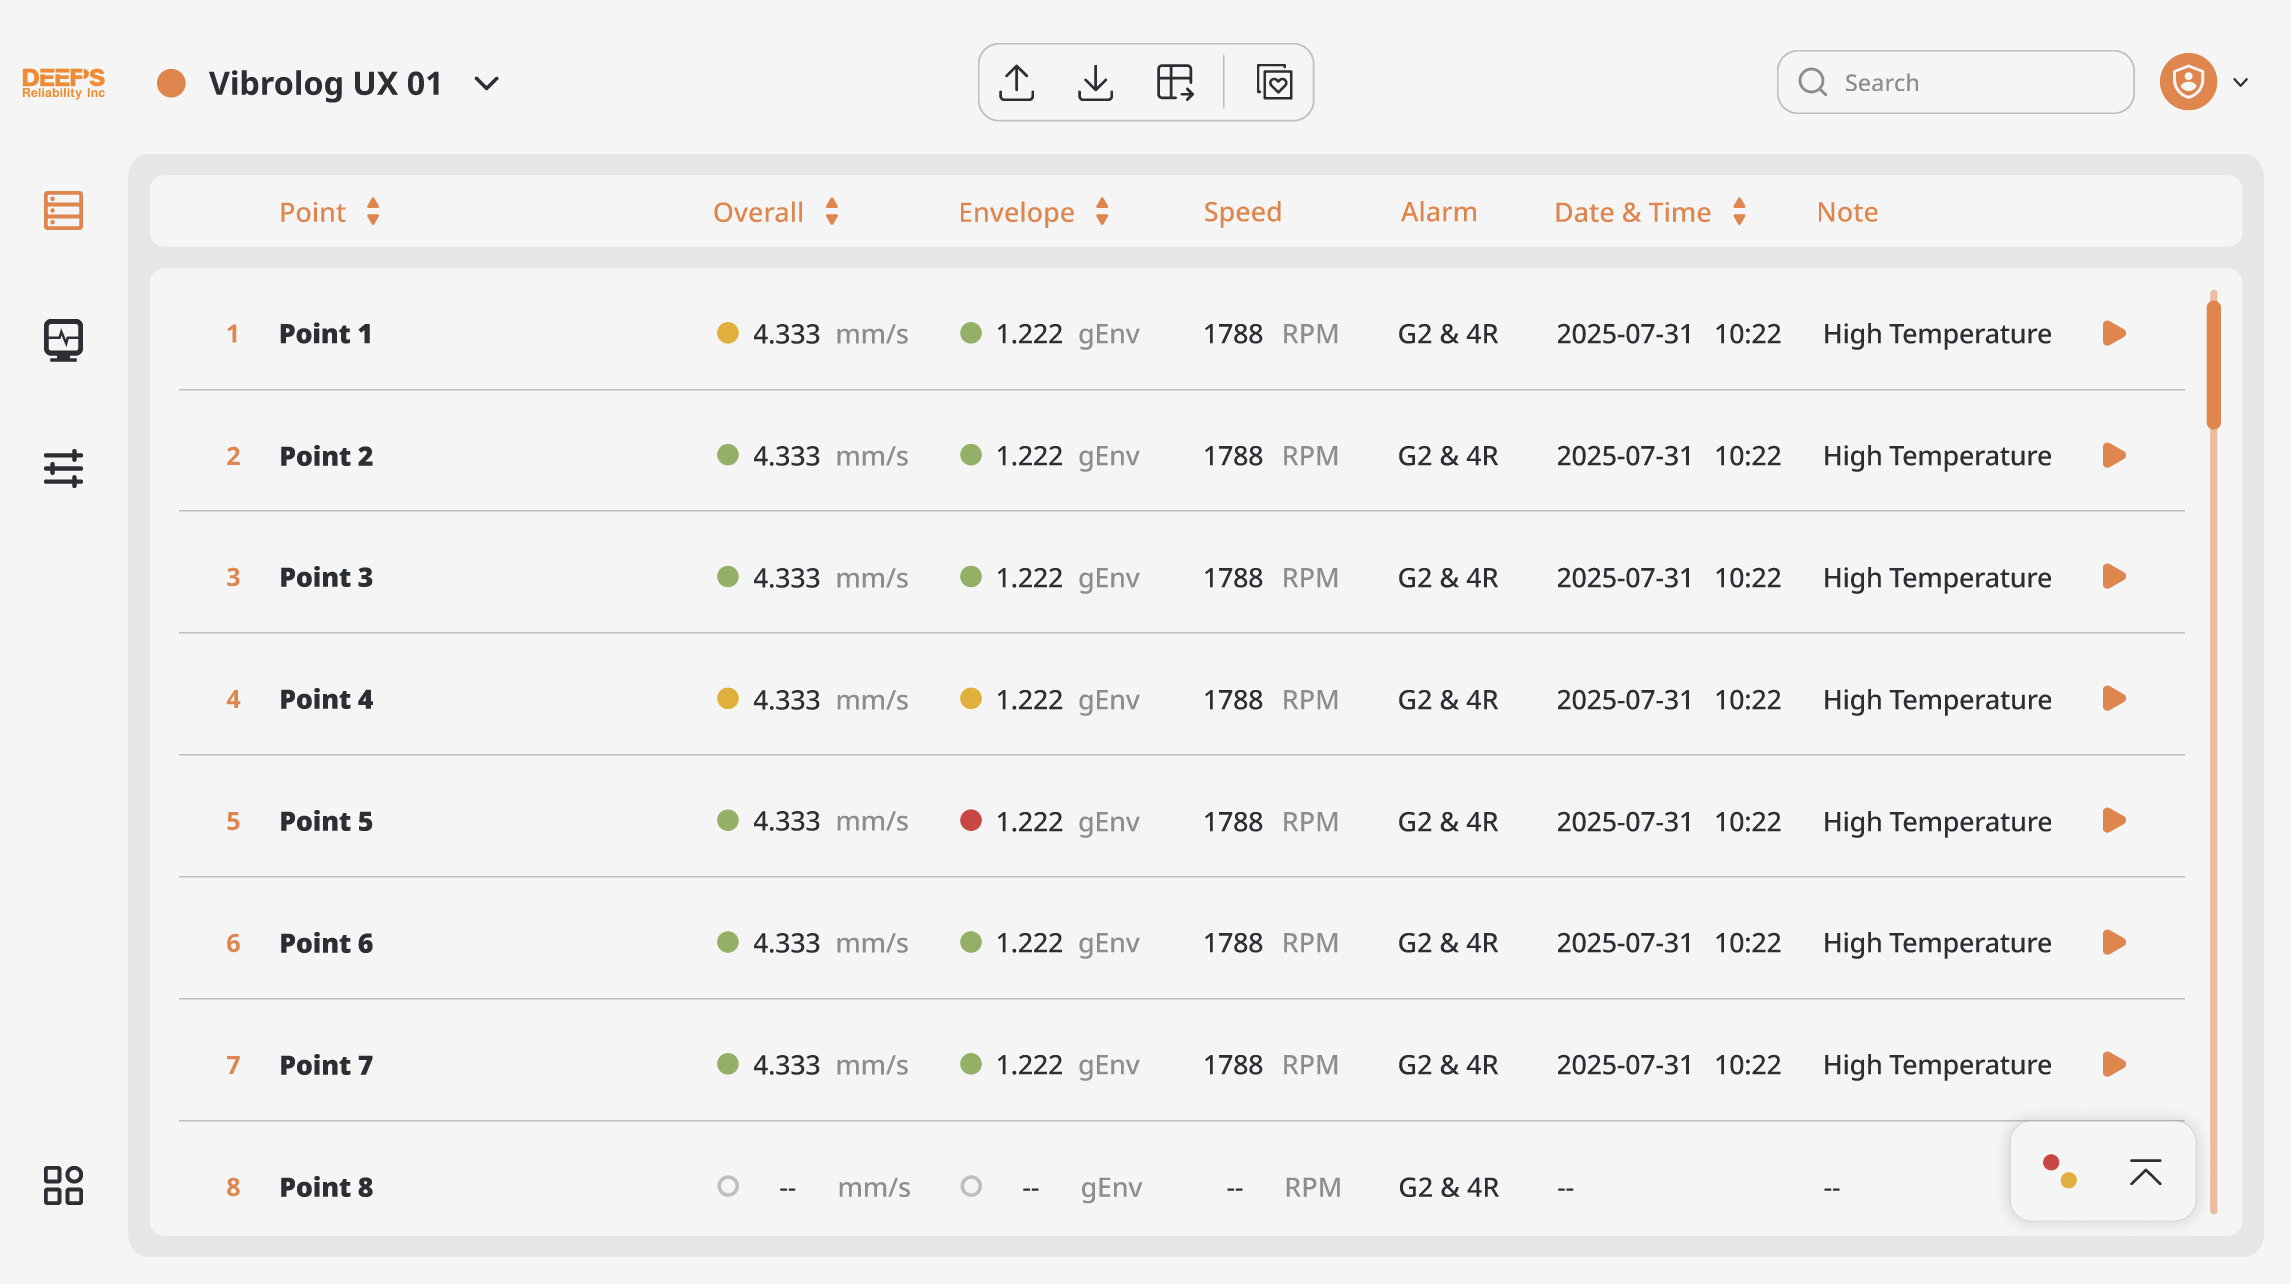Click the download icon in the top toolbar
The height and width of the screenshot is (1284, 2291).
tap(1096, 83)
